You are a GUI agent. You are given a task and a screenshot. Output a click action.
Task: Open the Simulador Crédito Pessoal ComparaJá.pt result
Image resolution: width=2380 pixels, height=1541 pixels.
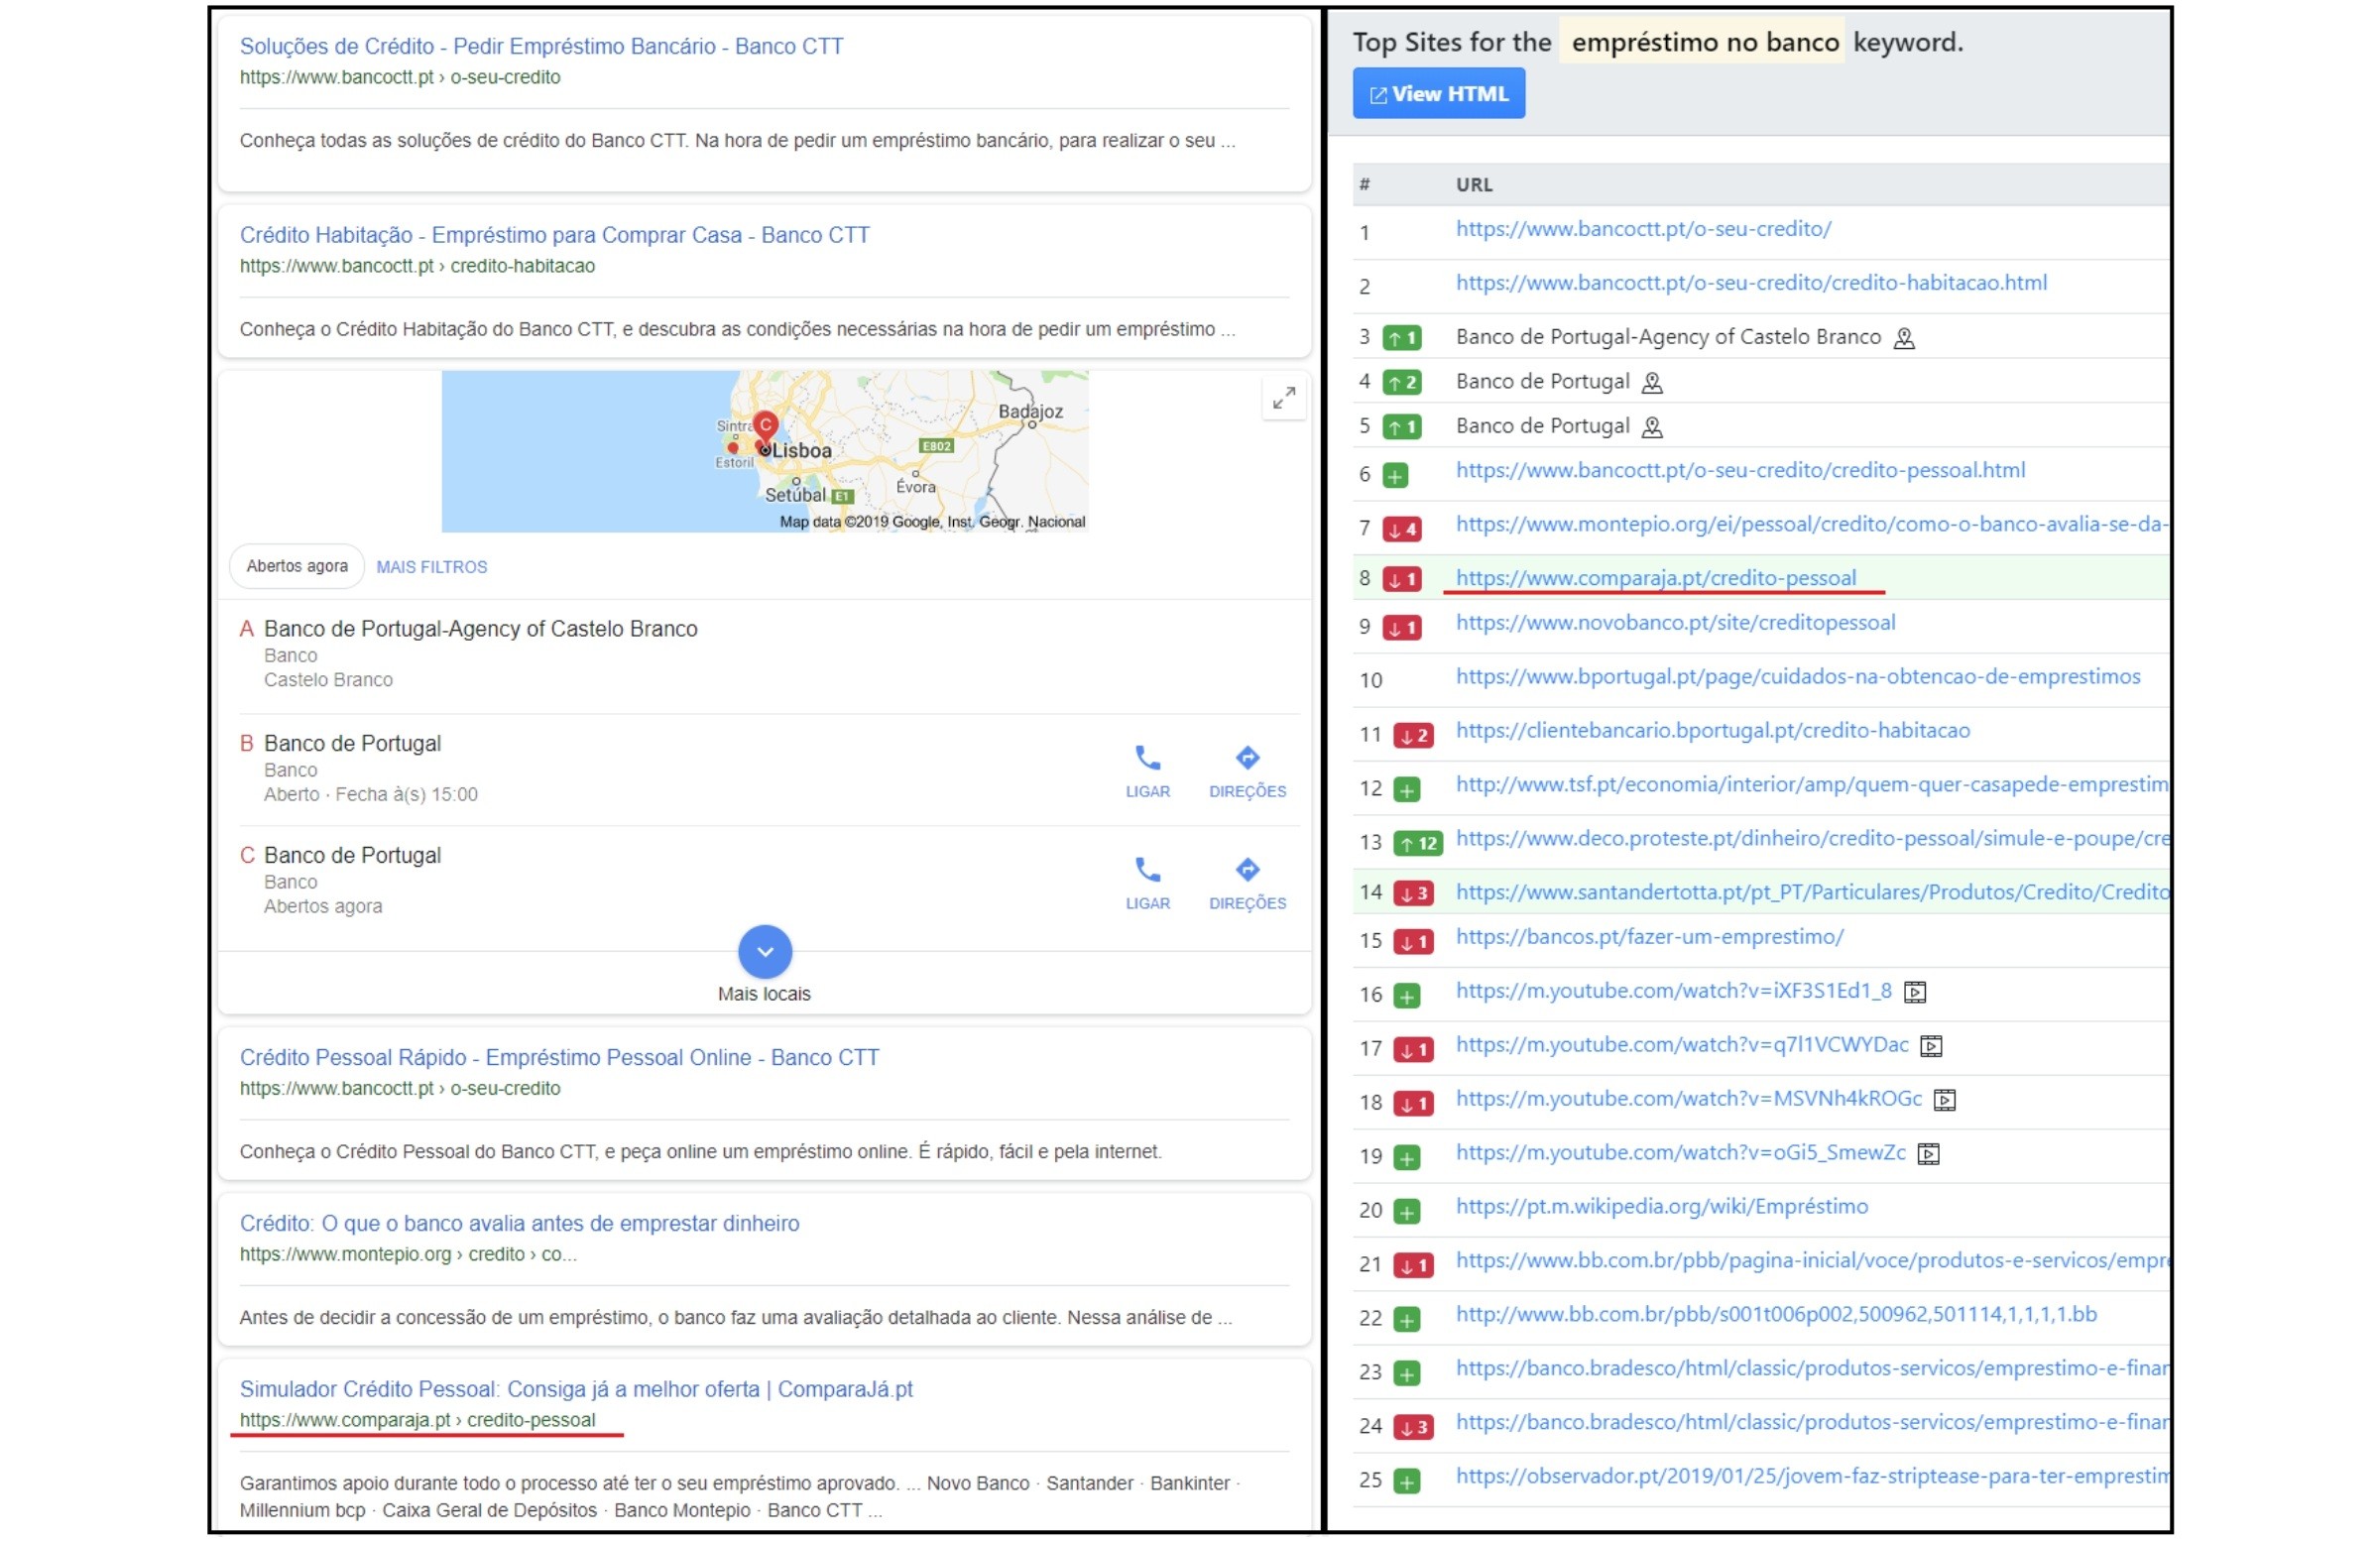pos(576,1389)
